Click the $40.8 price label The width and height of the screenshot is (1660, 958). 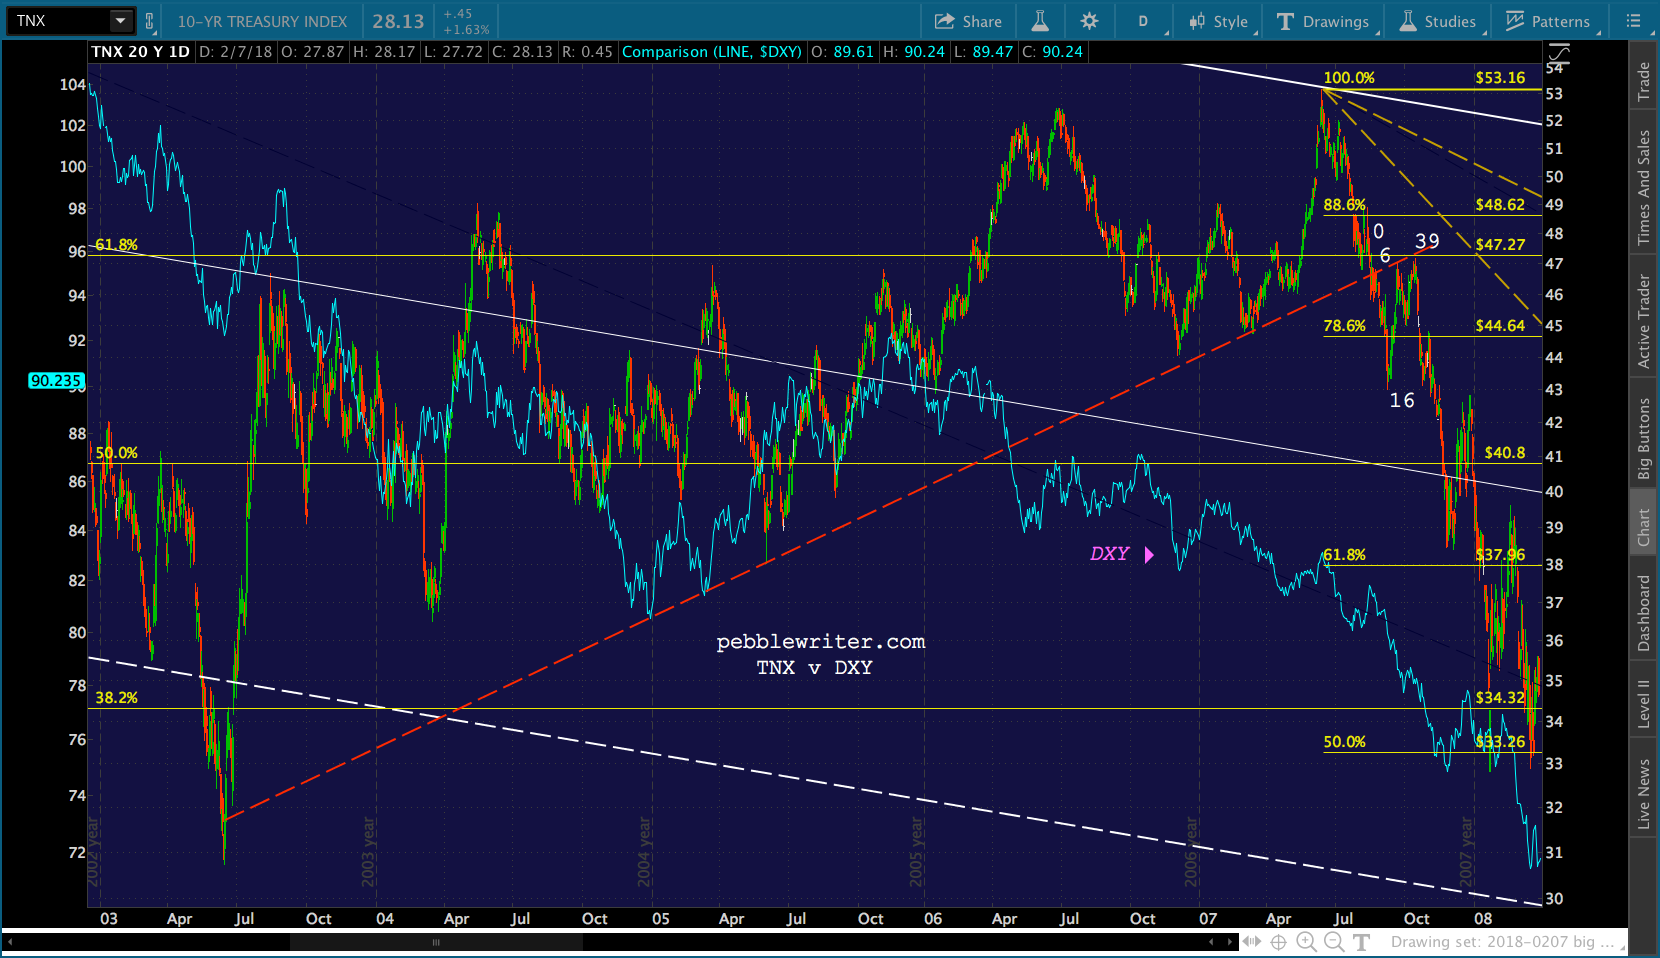1504,452
